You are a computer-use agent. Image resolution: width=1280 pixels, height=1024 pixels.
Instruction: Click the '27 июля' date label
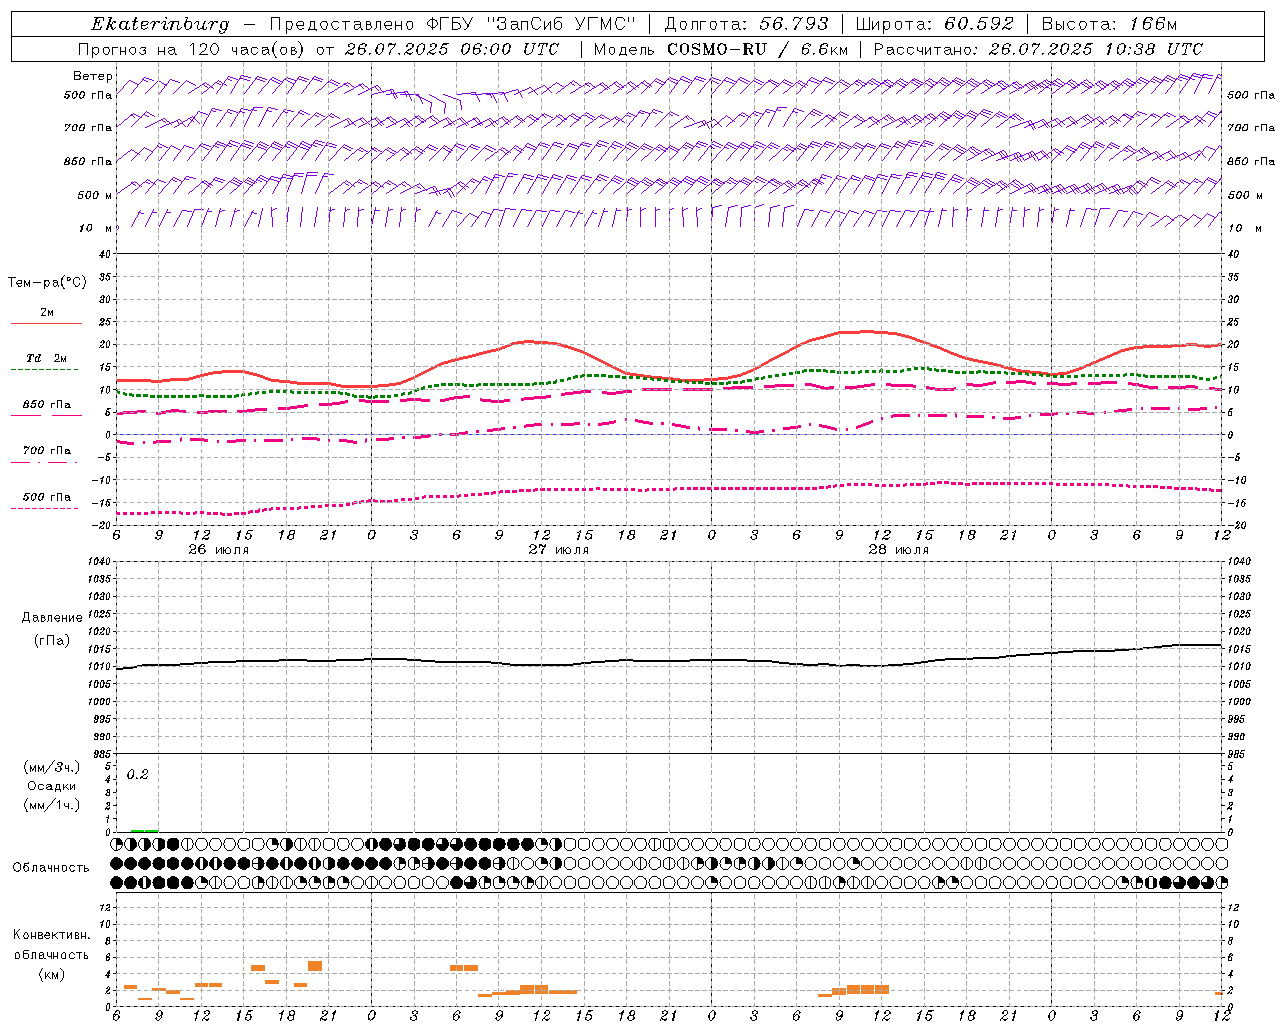pyautogui.click(x=559, y=550)
